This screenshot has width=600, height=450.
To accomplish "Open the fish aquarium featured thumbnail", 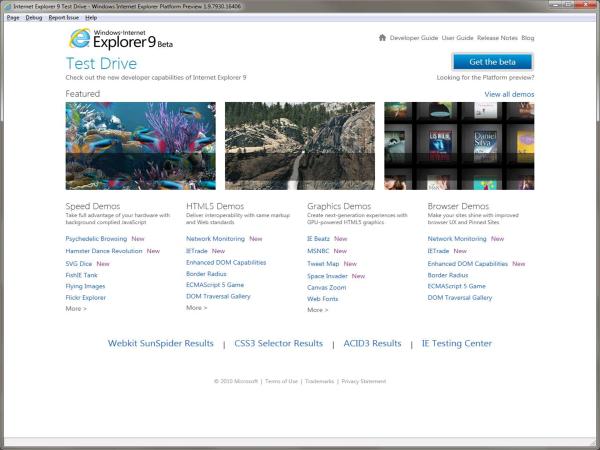I will pos(140,146).
